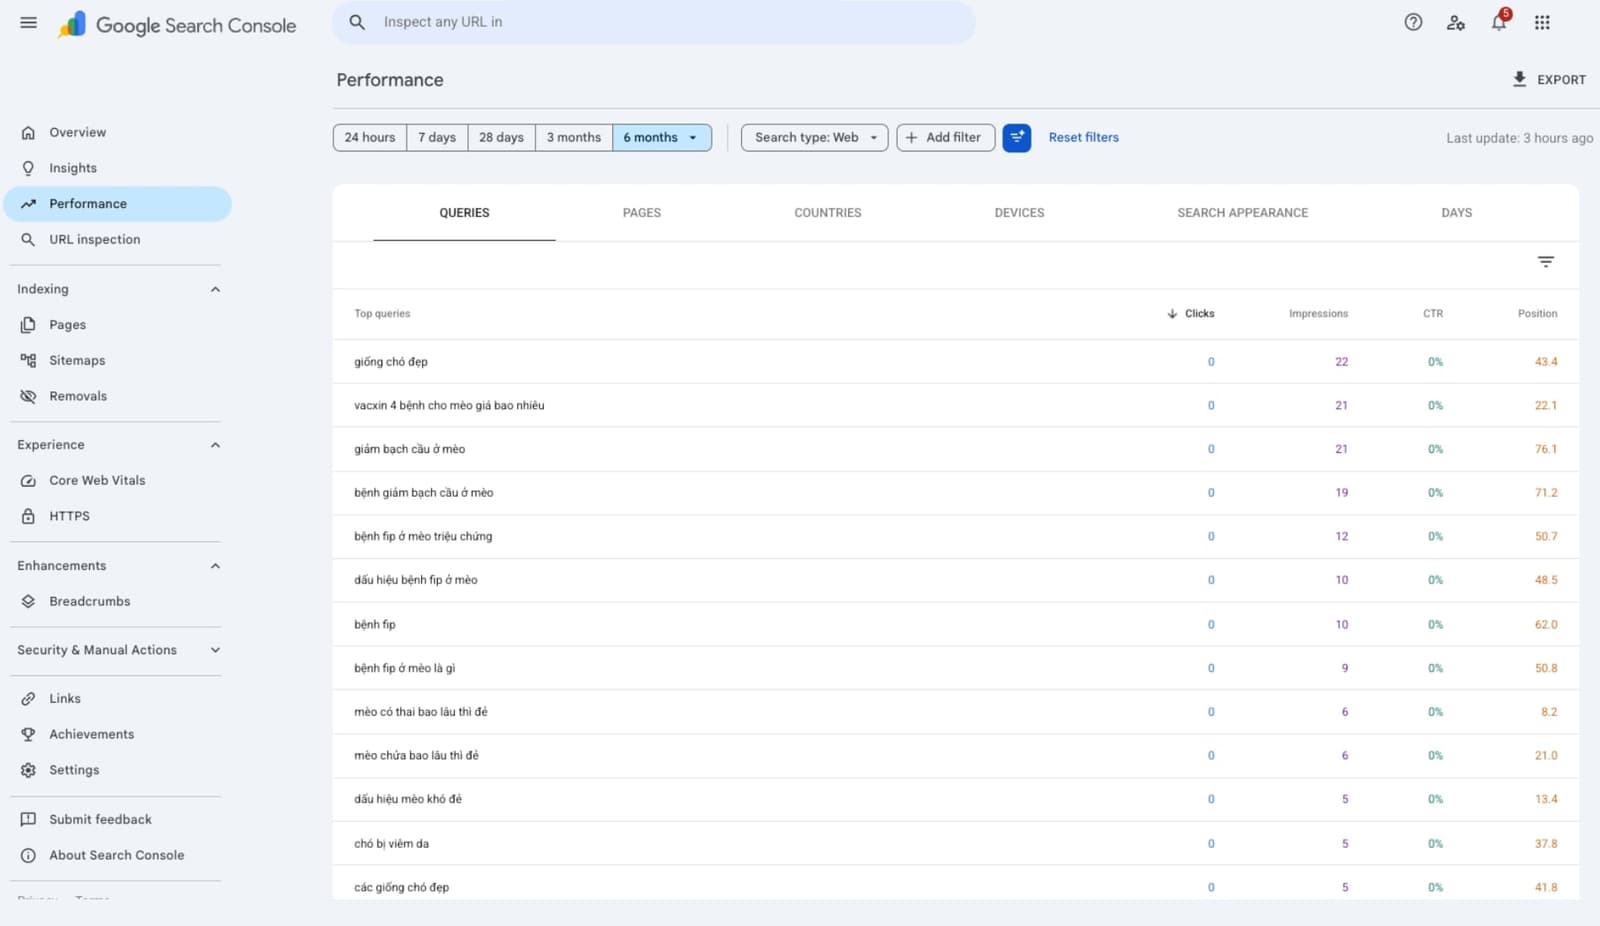The height and width of the screenshot is (926, 1600).
Task: Open 'bệnh fip ở mèo là gì' query
Action: (956, 668)
